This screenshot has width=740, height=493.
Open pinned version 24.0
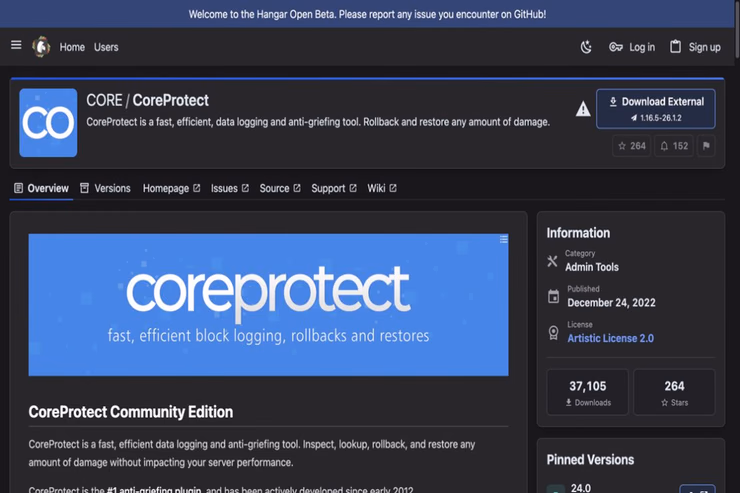click(x=580, y=488)
